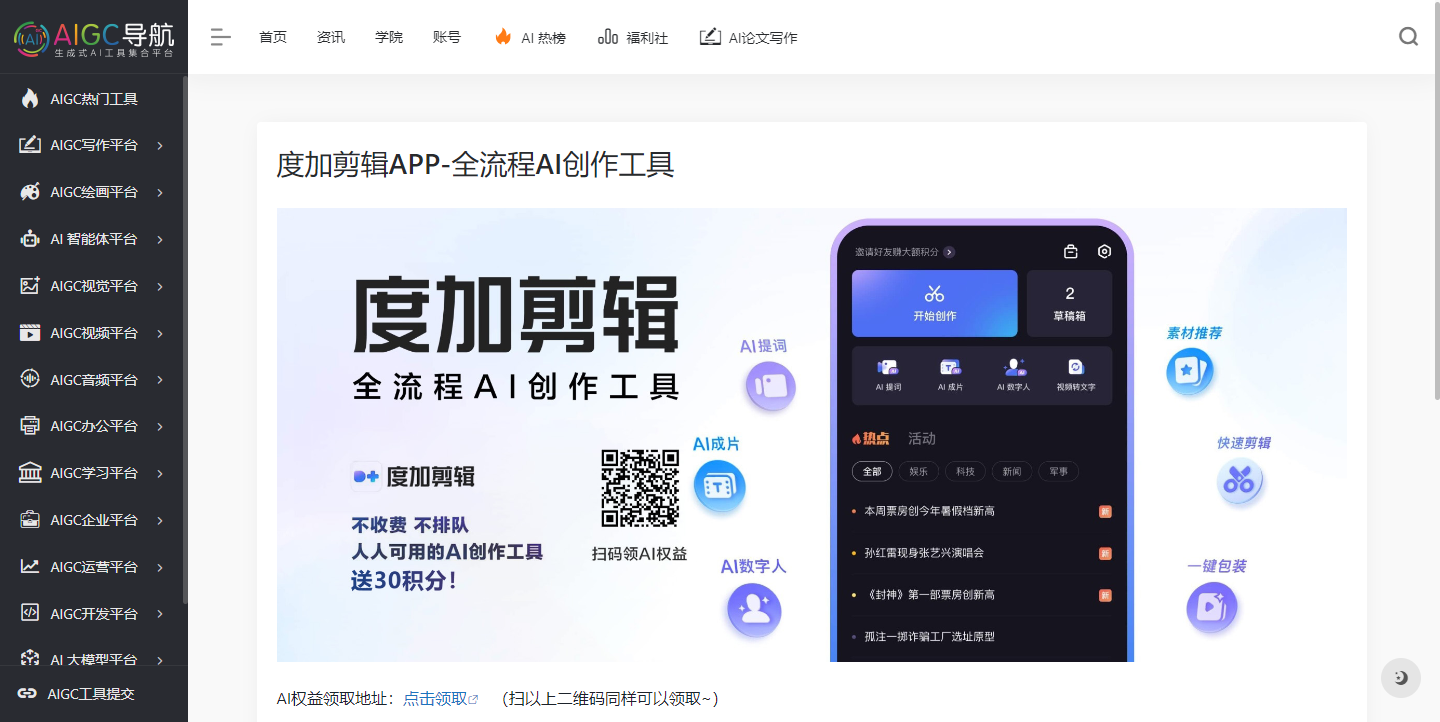Open the AI 热榜 nav menu item

[x=531, y=37]
